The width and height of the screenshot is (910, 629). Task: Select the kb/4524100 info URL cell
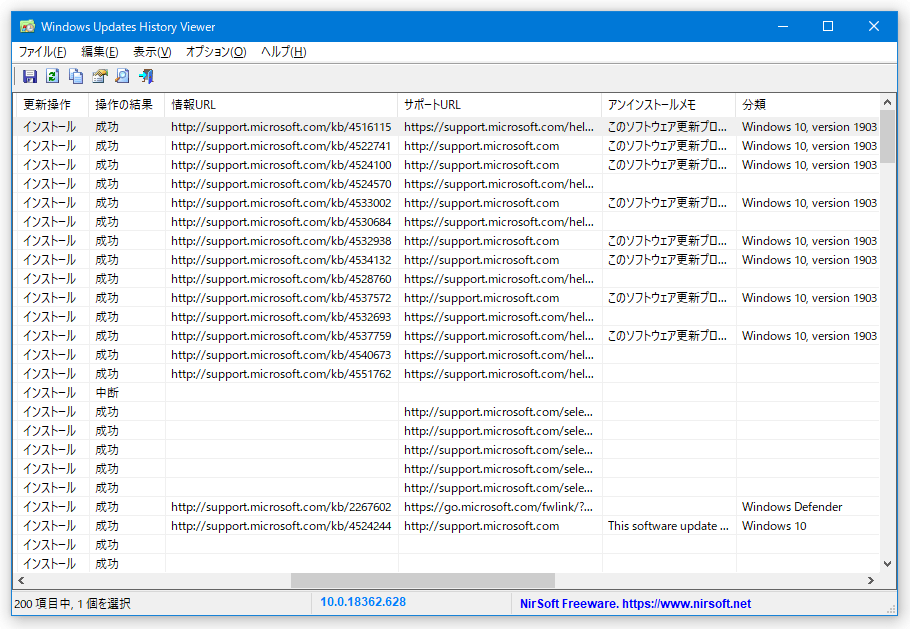pyautogui.click(x=281, y=165)
